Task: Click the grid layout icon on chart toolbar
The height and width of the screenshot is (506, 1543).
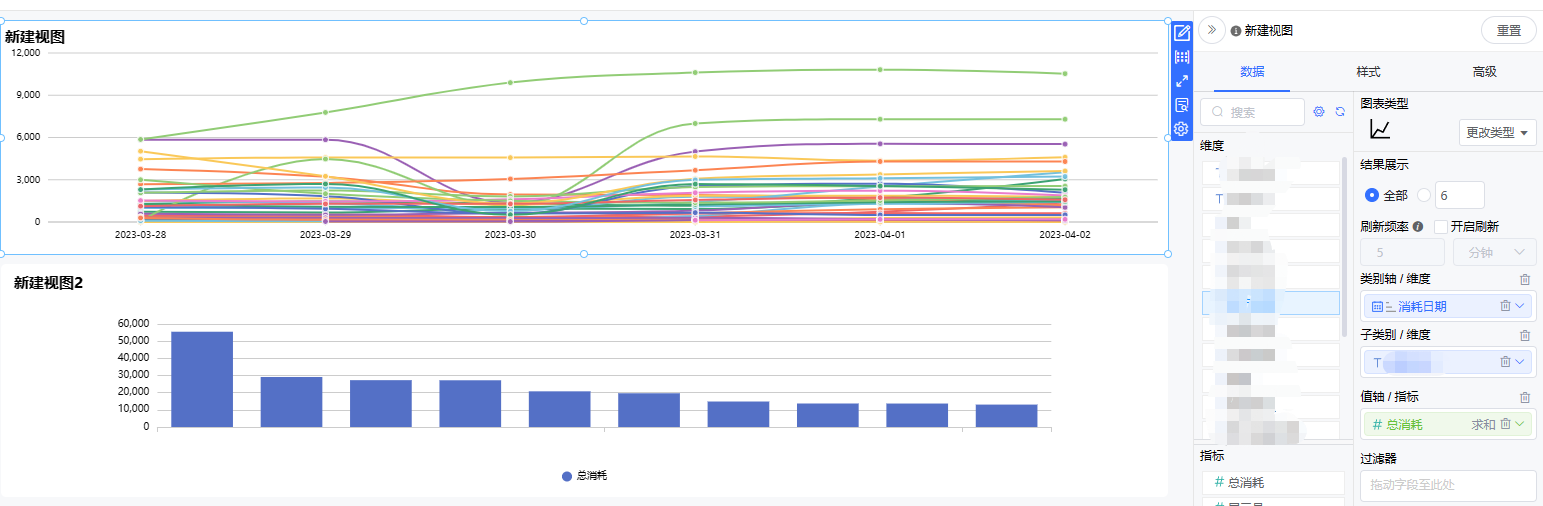Action: coord(1182,57)
